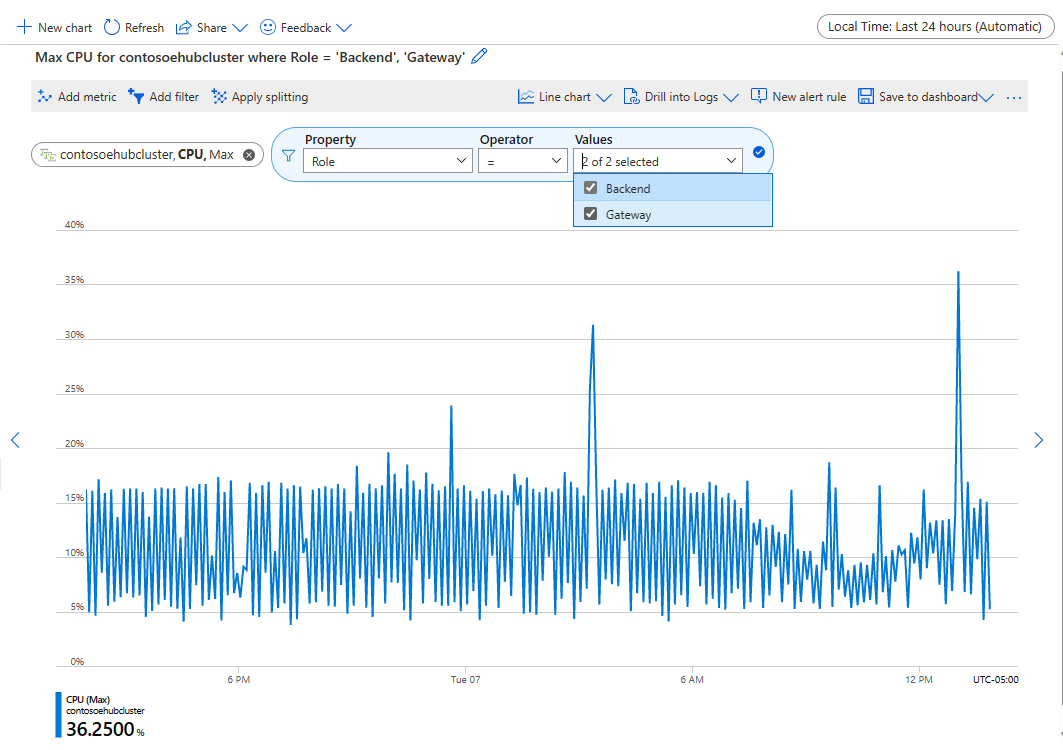Image resolution: width=1063 pixels, height=750 pixels.
Task: Click the filter funnel icon
Action: coord(288,155)
